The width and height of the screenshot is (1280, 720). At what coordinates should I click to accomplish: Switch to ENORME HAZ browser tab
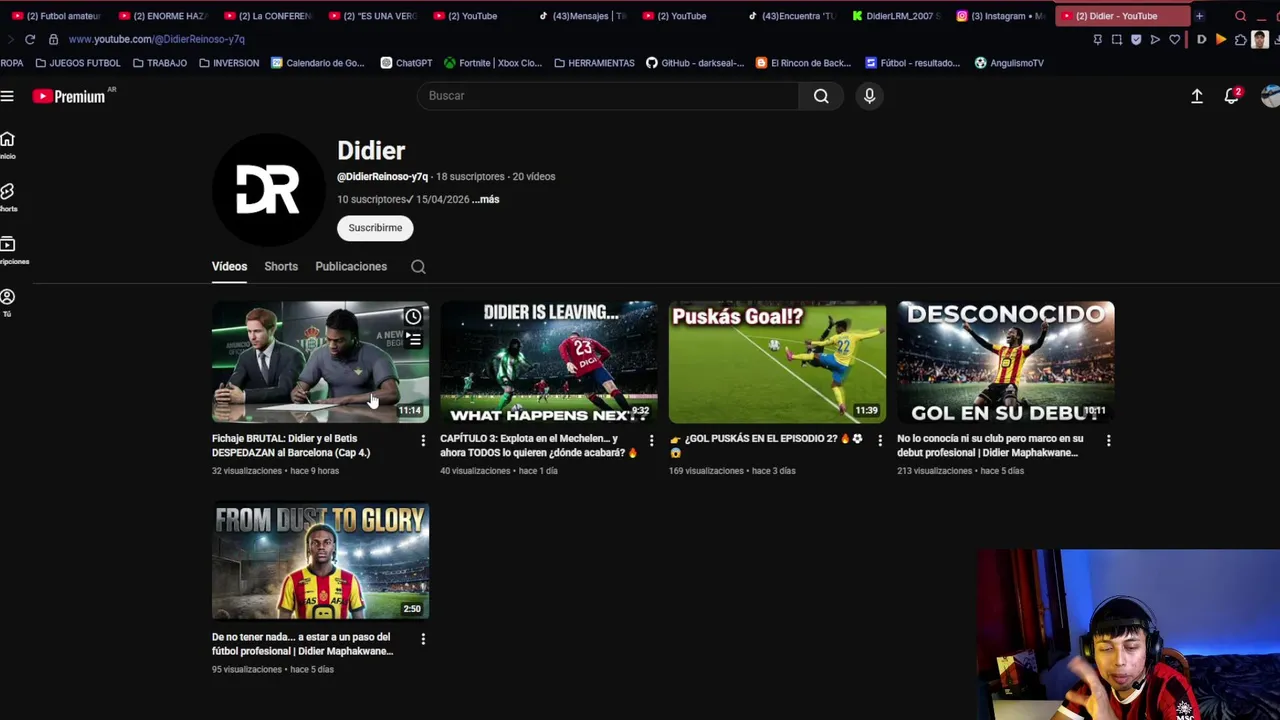coord(163,16)
